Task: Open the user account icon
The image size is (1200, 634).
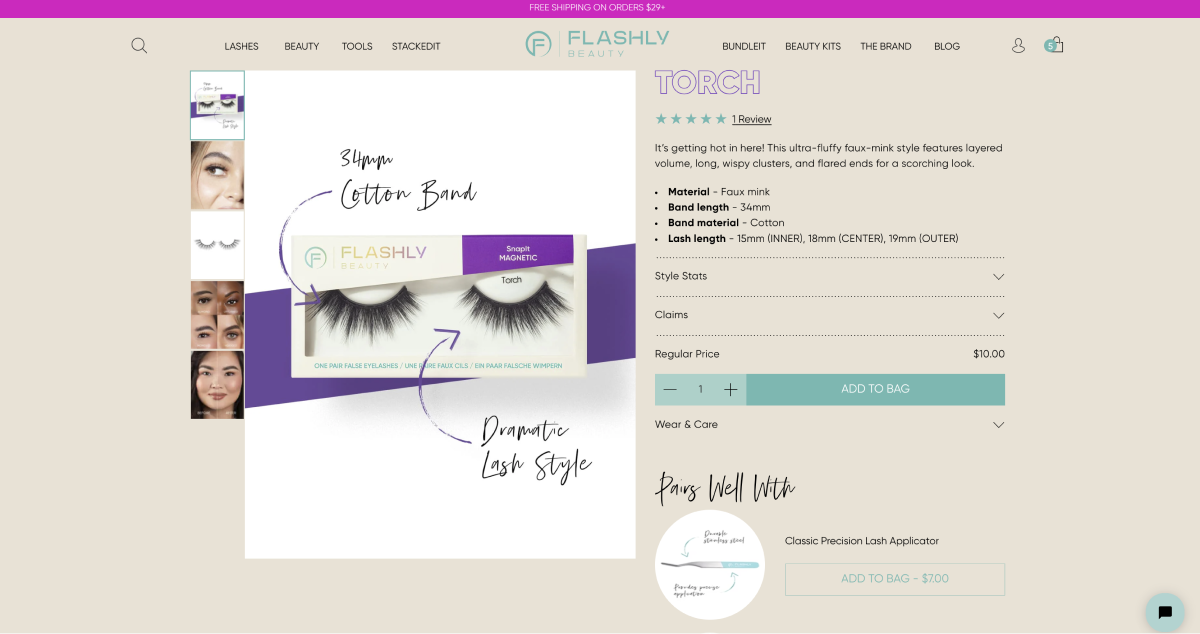Action: point(1018,45)
